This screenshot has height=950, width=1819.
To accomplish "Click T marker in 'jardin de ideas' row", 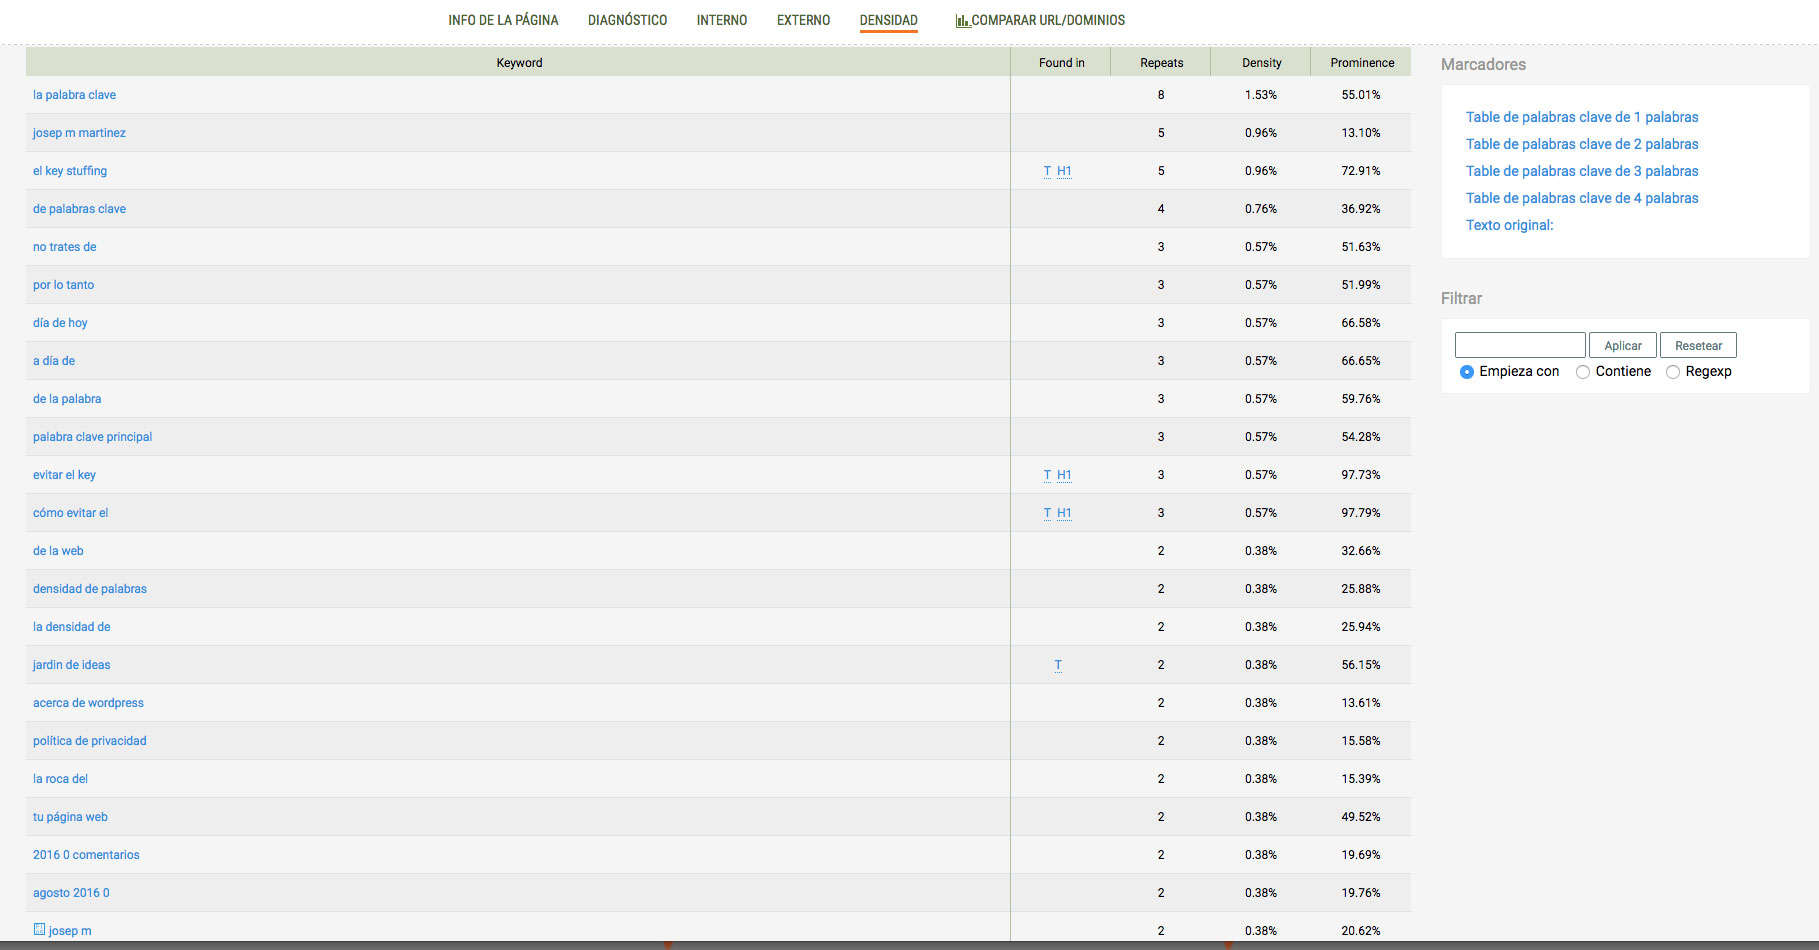I will [x=1058, y=665].
